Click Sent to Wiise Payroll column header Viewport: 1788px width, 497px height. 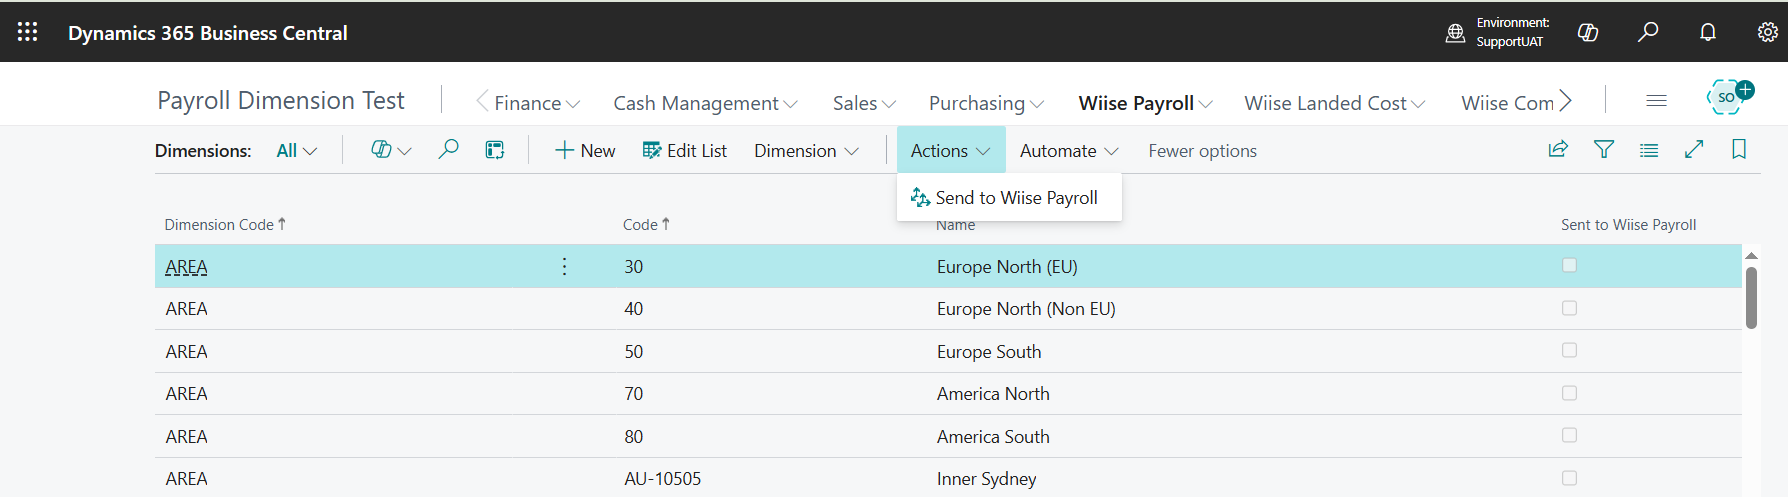[1628, 225]
